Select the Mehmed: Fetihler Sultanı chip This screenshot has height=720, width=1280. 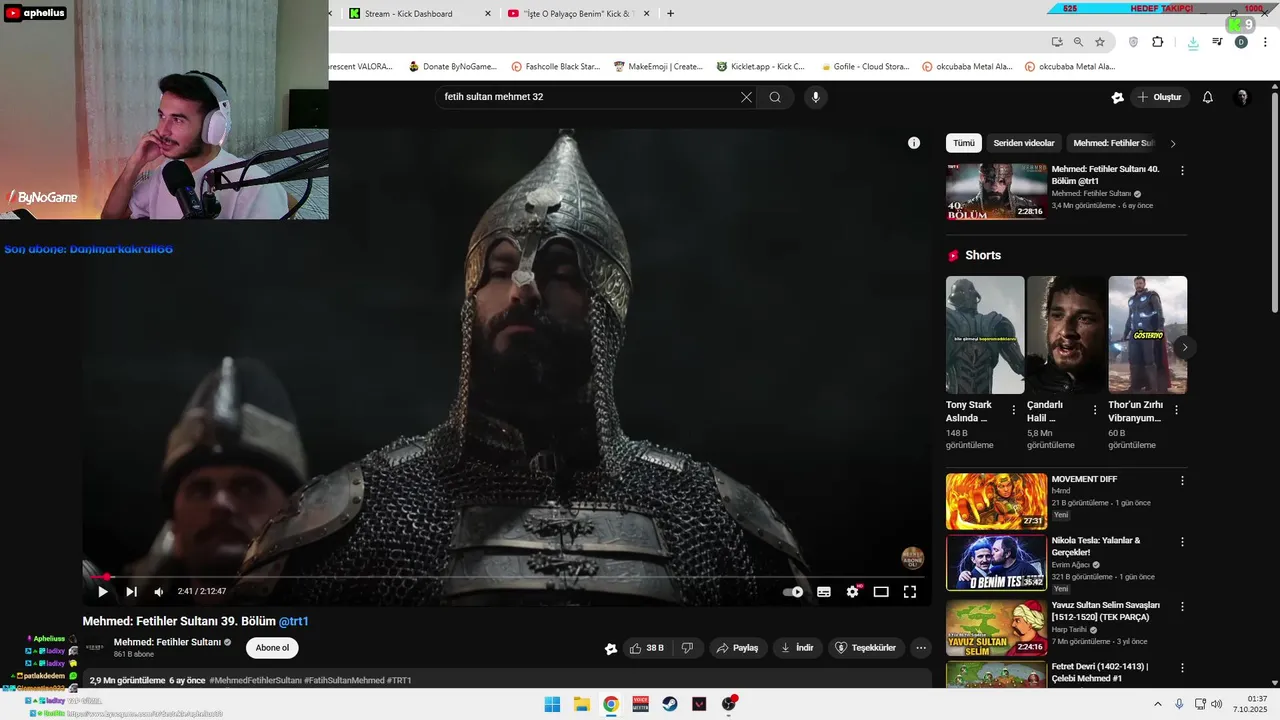(x=1113, y=143)
